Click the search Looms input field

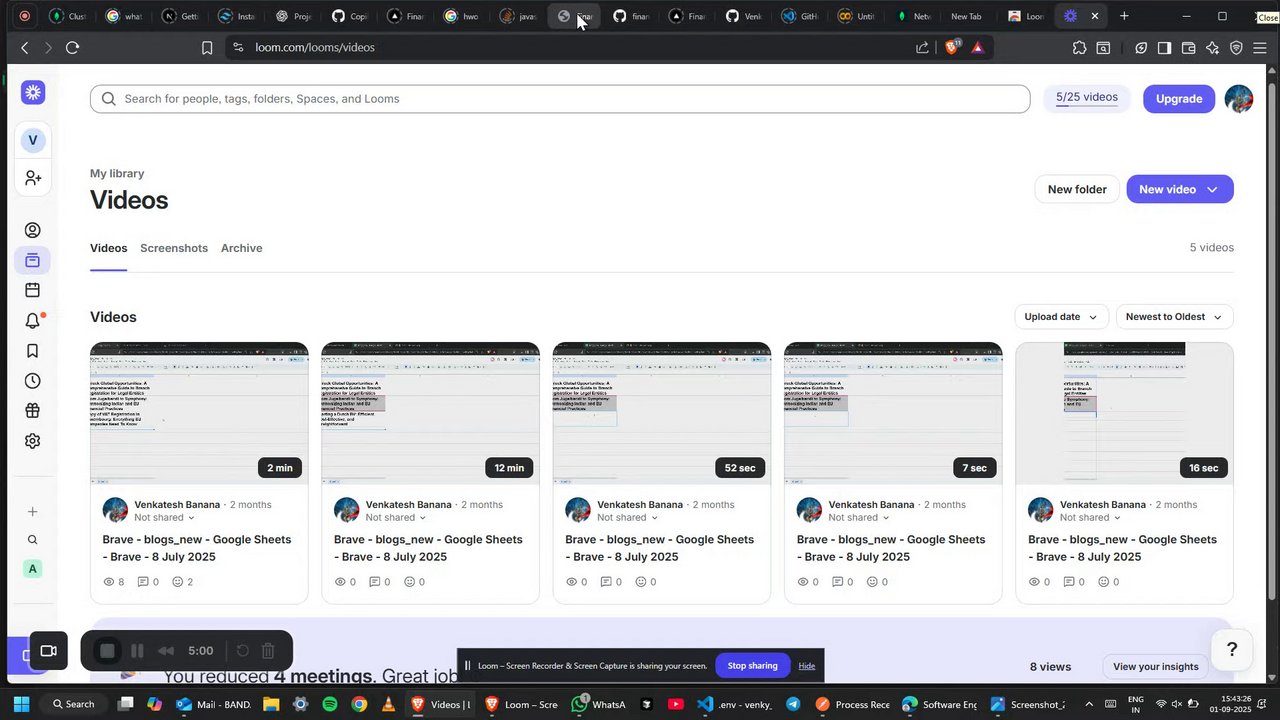[560, 99]
